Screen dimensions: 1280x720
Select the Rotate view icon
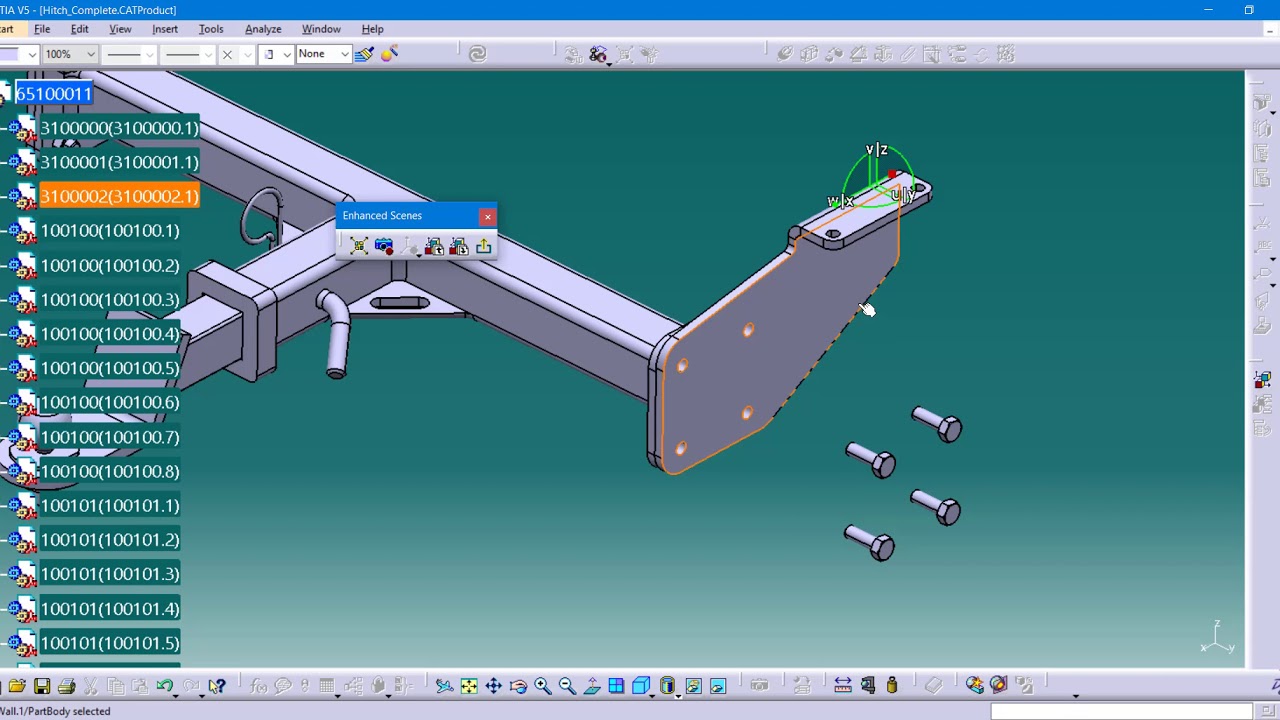(518, 686)
